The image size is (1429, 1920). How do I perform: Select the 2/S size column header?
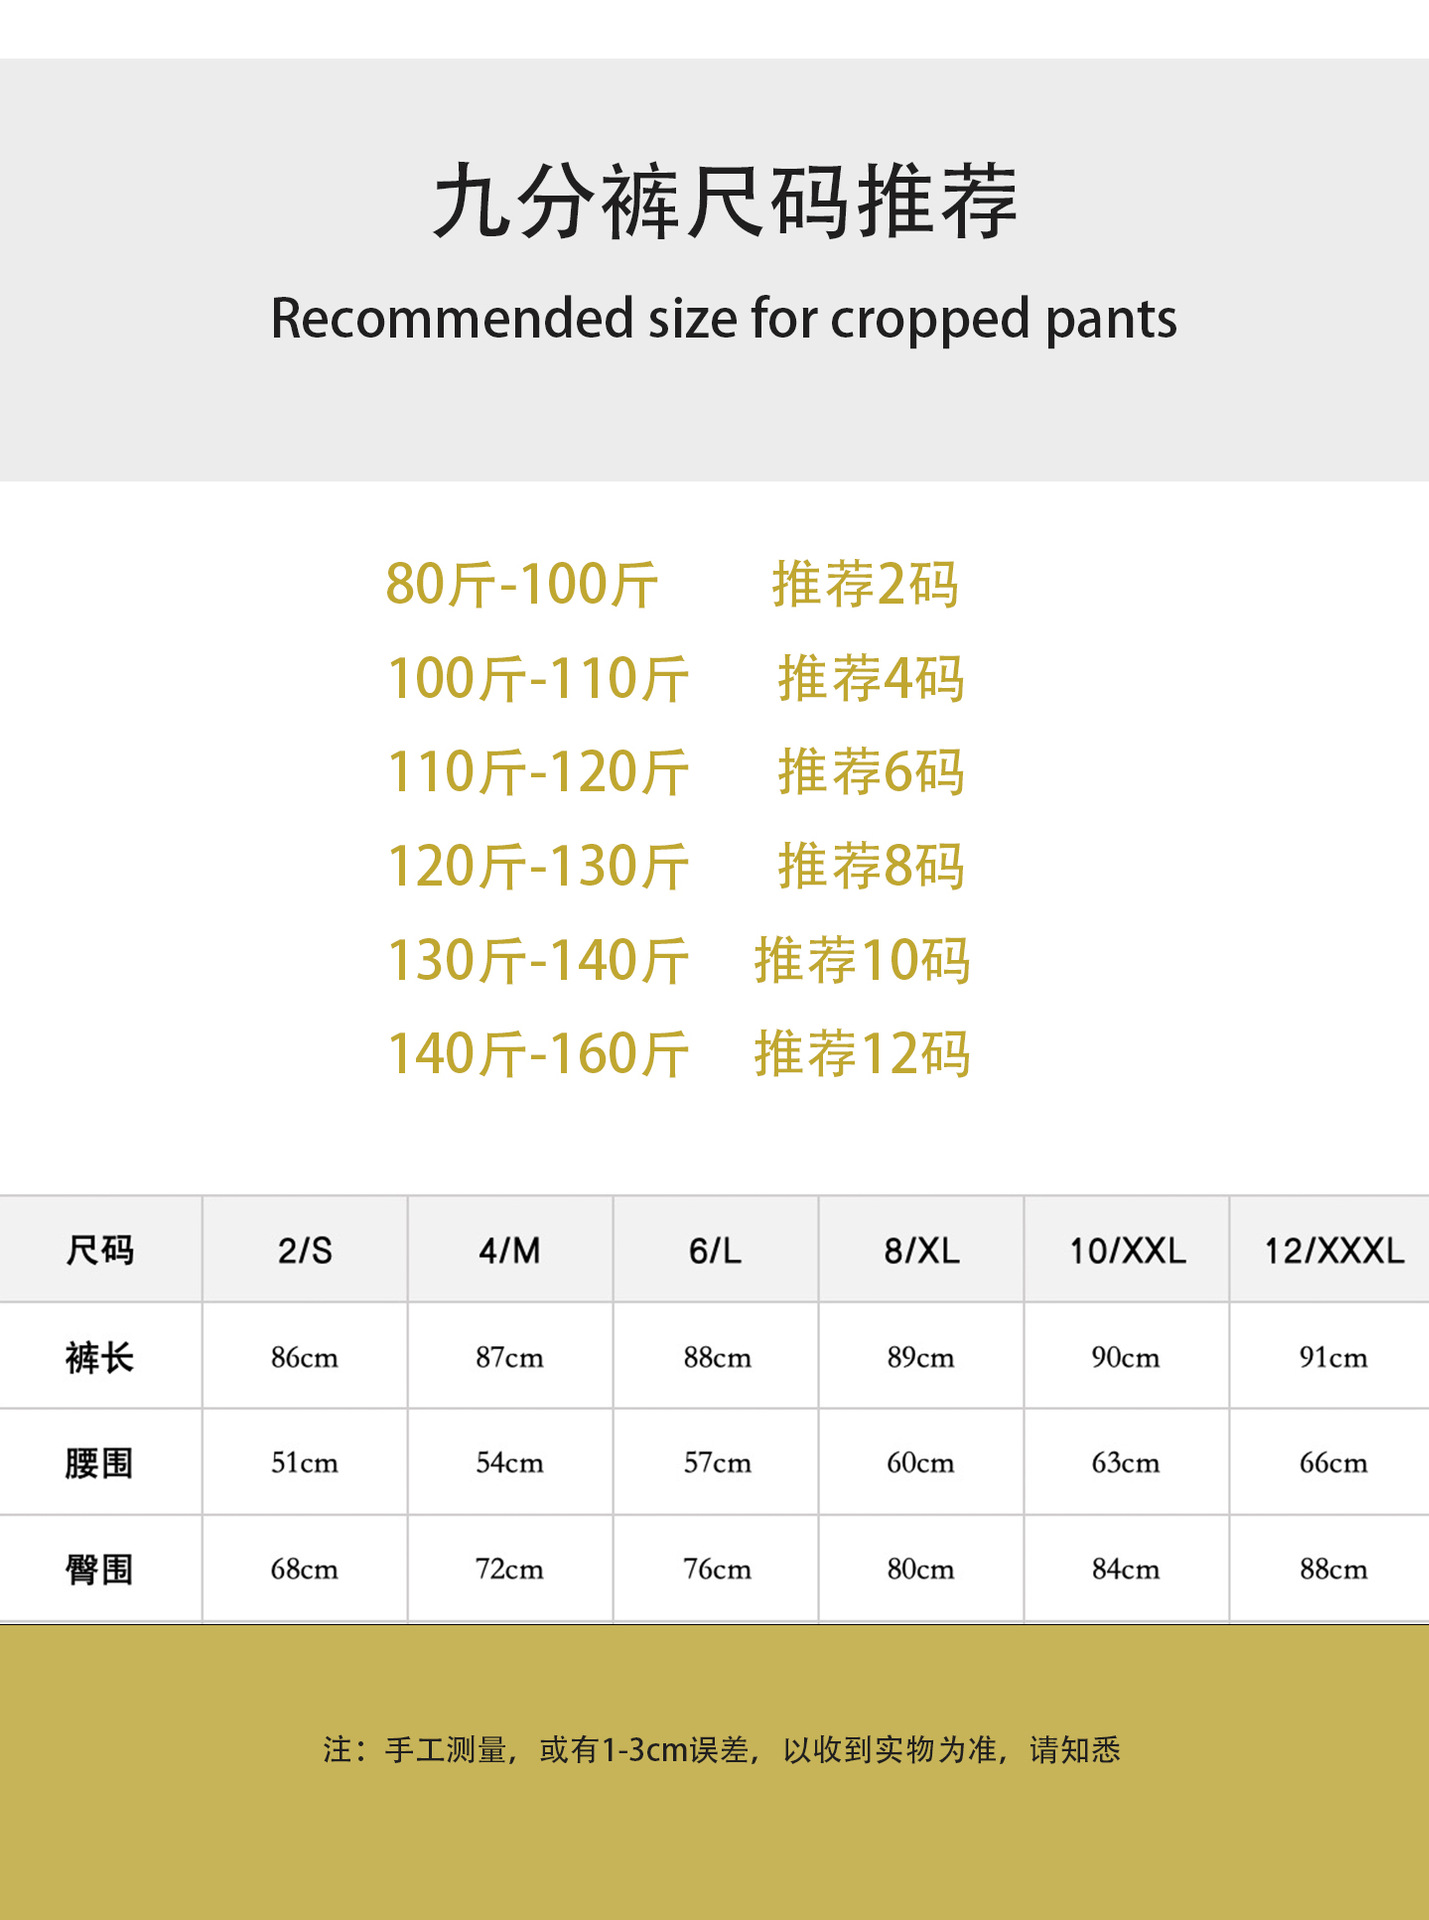305,1250
